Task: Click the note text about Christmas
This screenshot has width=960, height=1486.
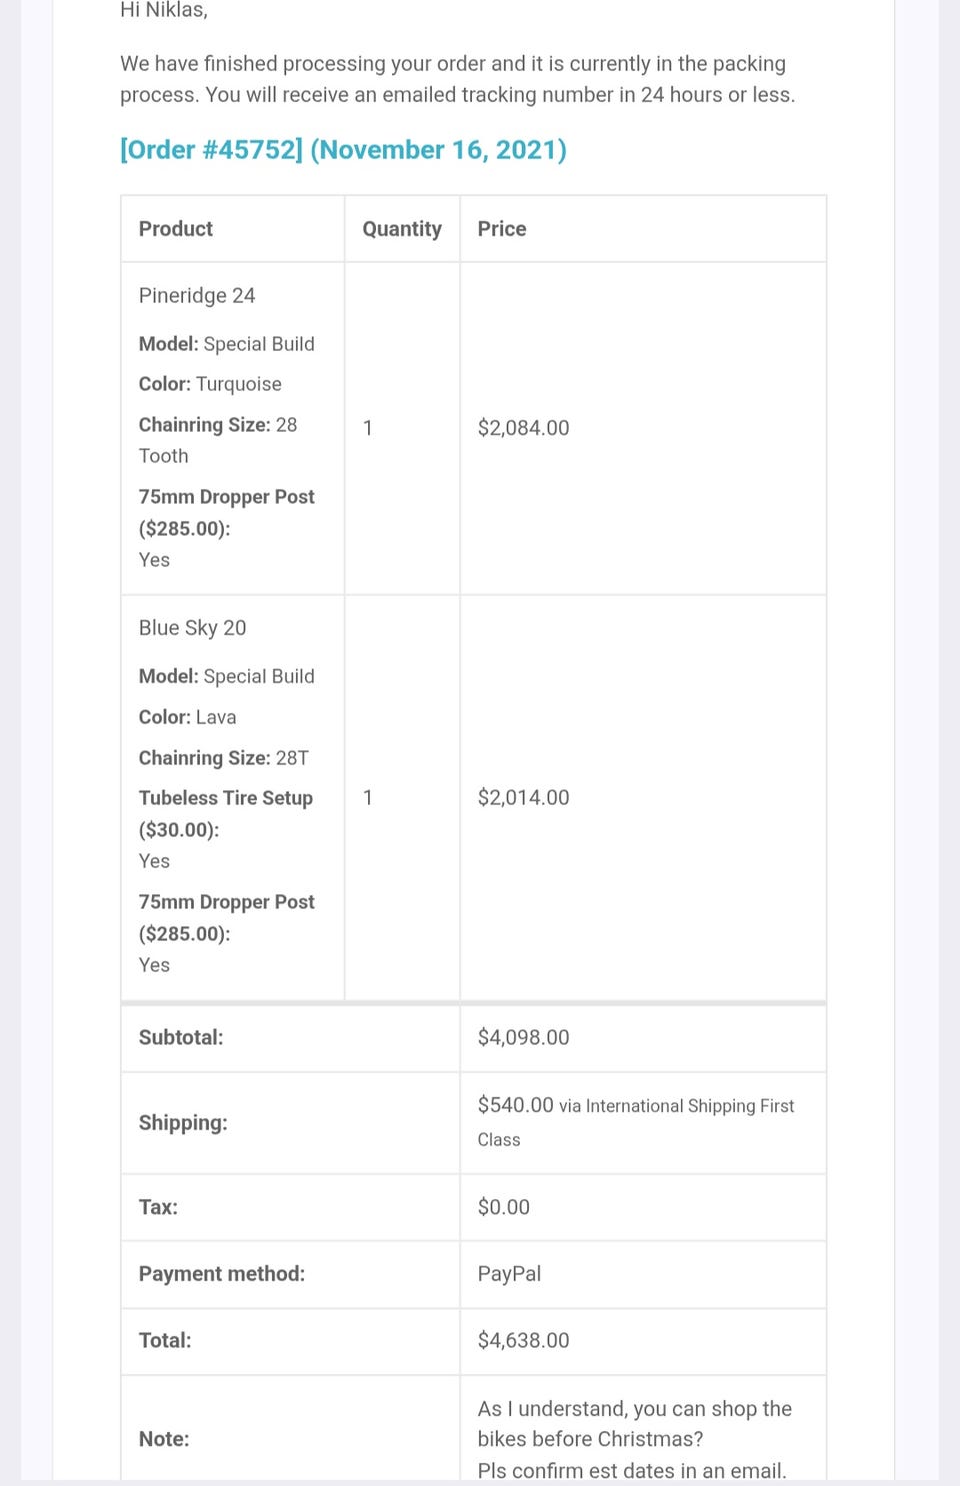Action: point(634,1424)
